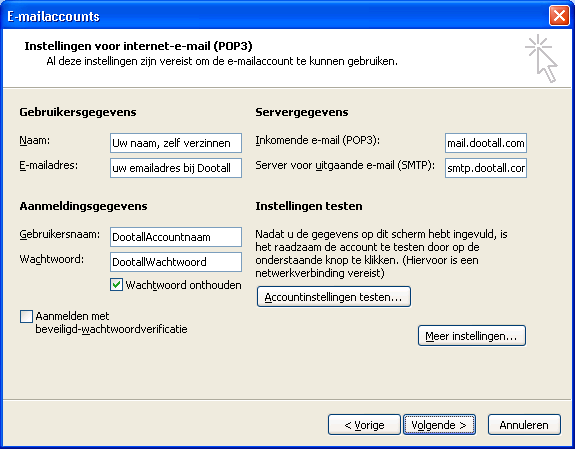Viewport: 575px width, 449px height.
Task: Click the Wachtwoord onthouden label text
Action: [x=183, y=285]
